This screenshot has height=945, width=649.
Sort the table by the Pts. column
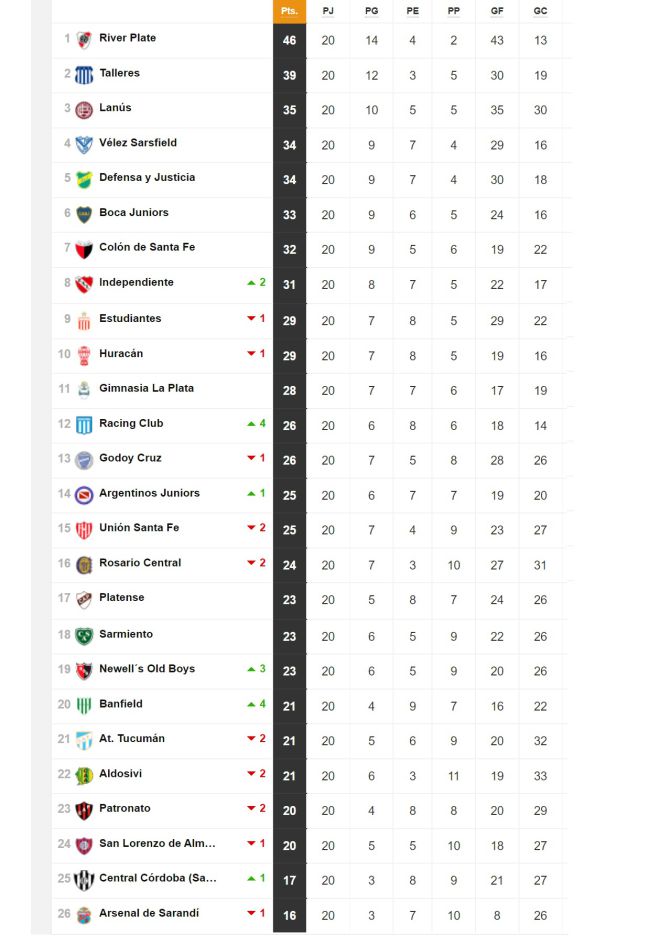point(289,11)
